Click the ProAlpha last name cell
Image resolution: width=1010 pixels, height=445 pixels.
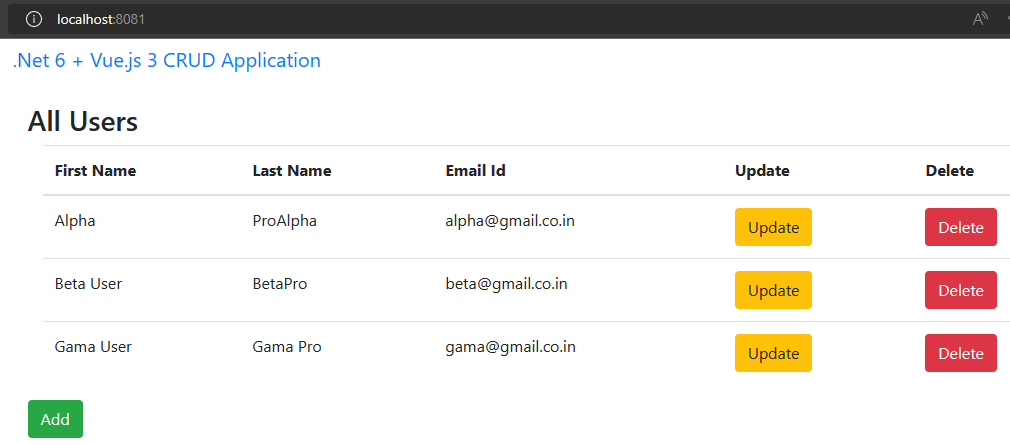pos(285,221)
